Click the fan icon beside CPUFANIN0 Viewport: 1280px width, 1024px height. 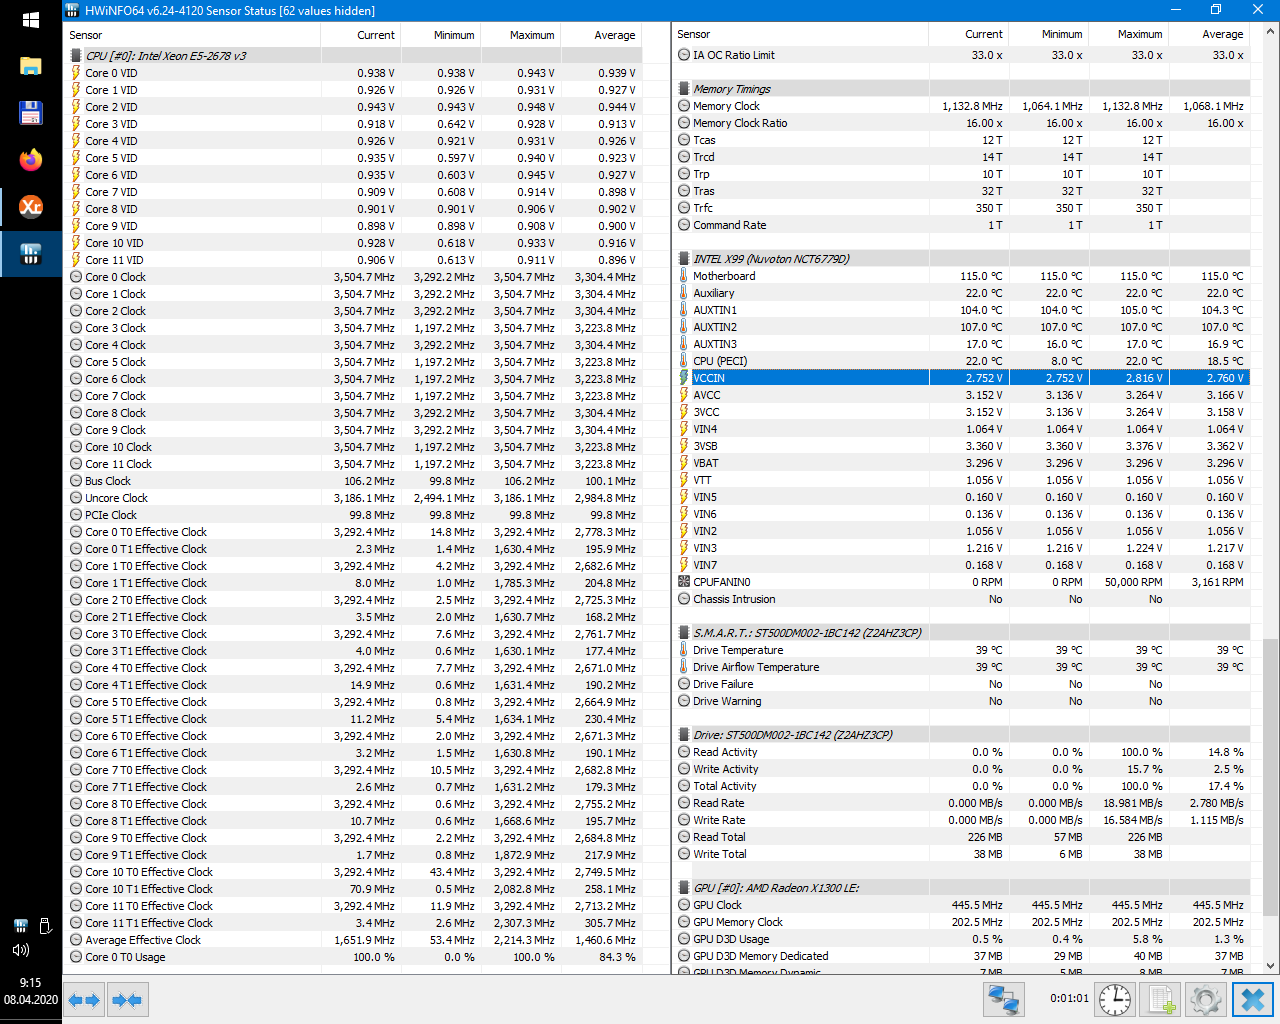coord(684,582)
